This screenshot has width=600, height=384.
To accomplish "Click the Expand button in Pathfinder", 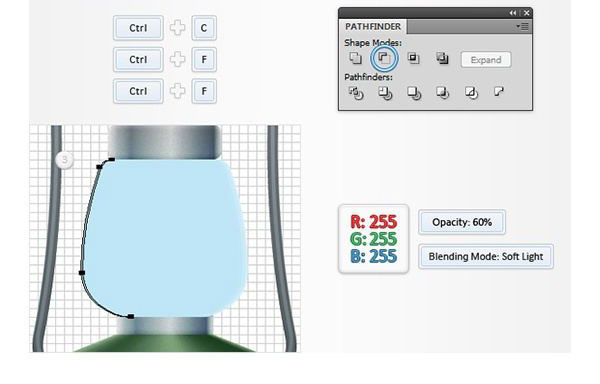I will coord(486,60).
